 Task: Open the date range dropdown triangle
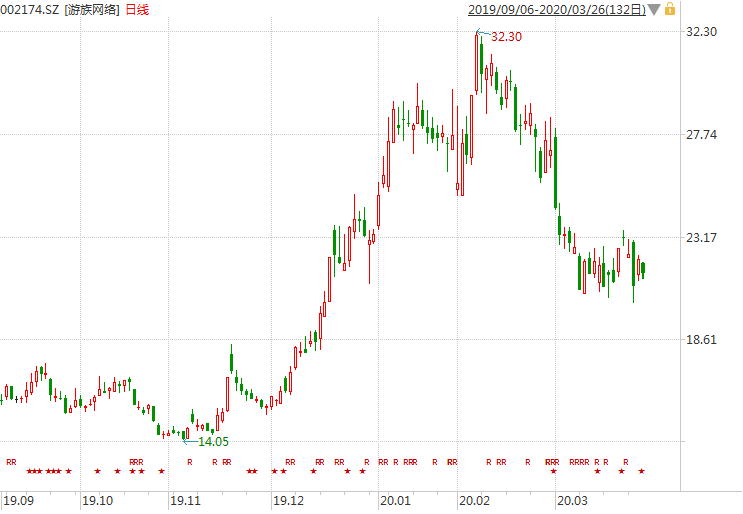click(653, 10)
